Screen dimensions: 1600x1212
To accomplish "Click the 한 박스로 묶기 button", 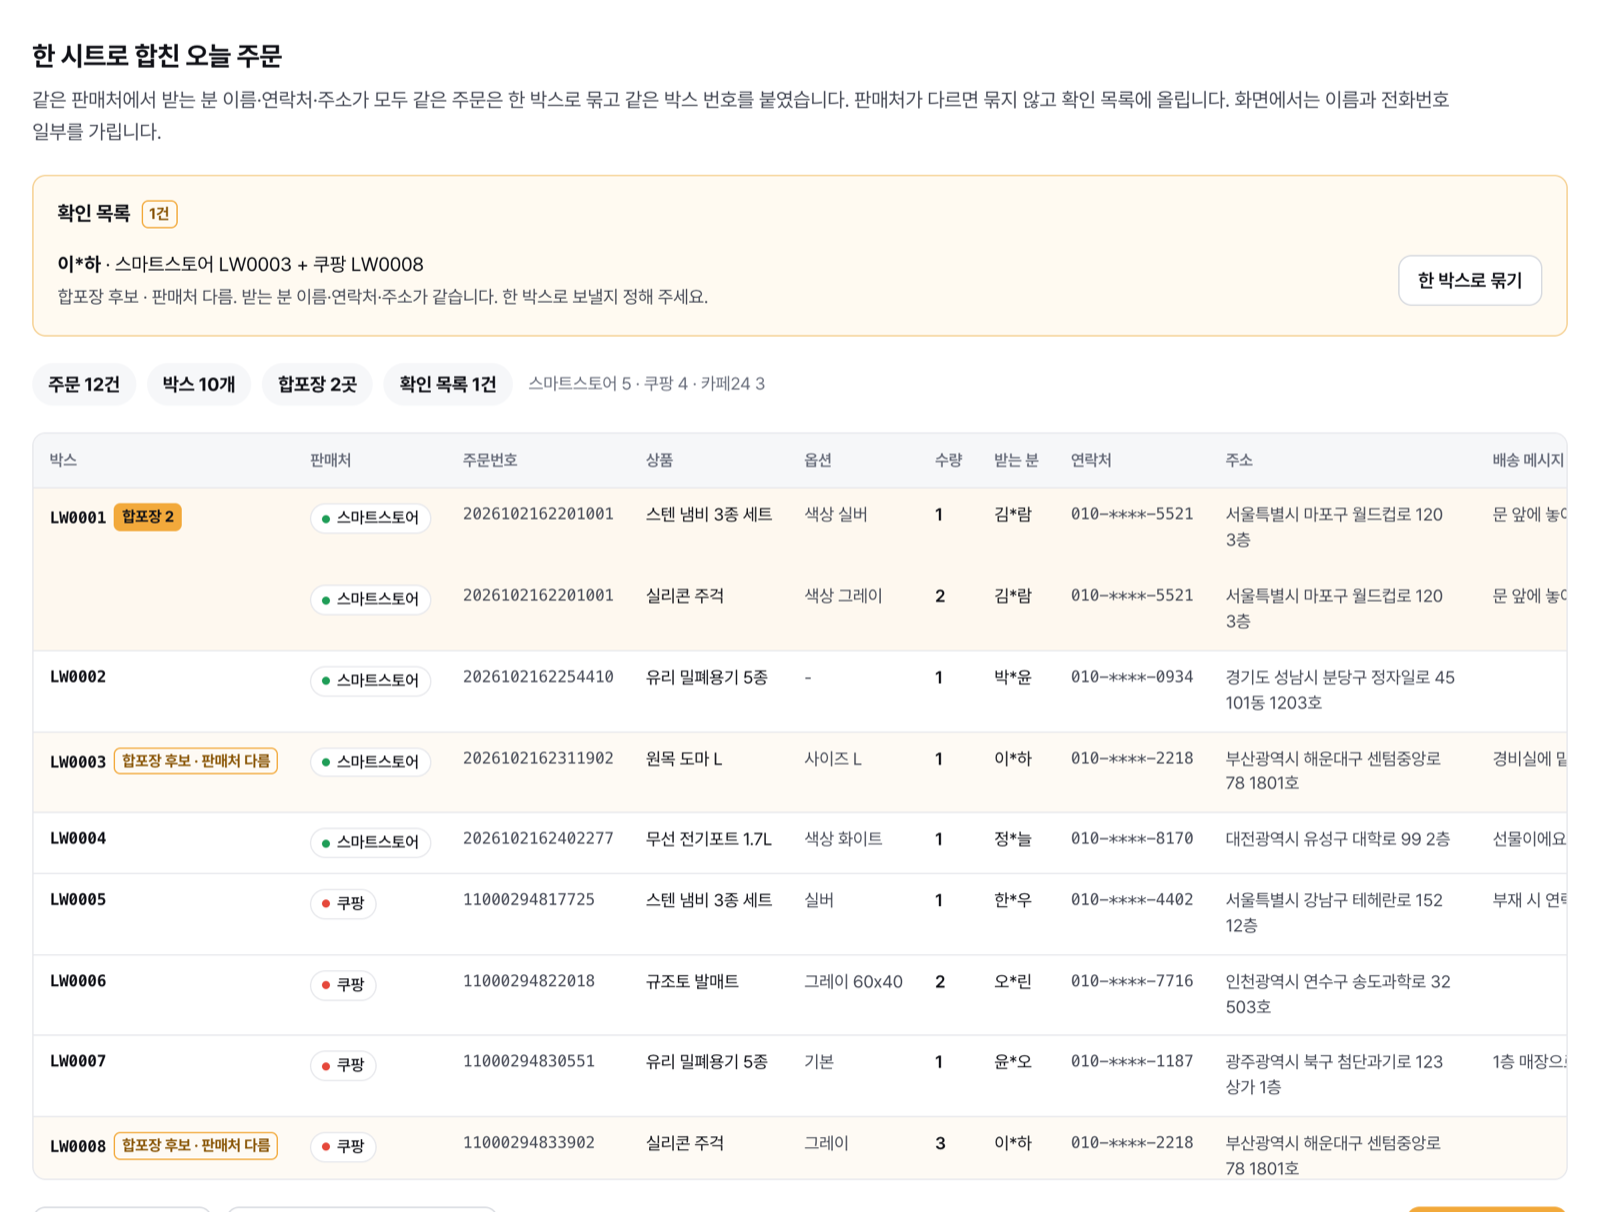I will click(1469, 280).
